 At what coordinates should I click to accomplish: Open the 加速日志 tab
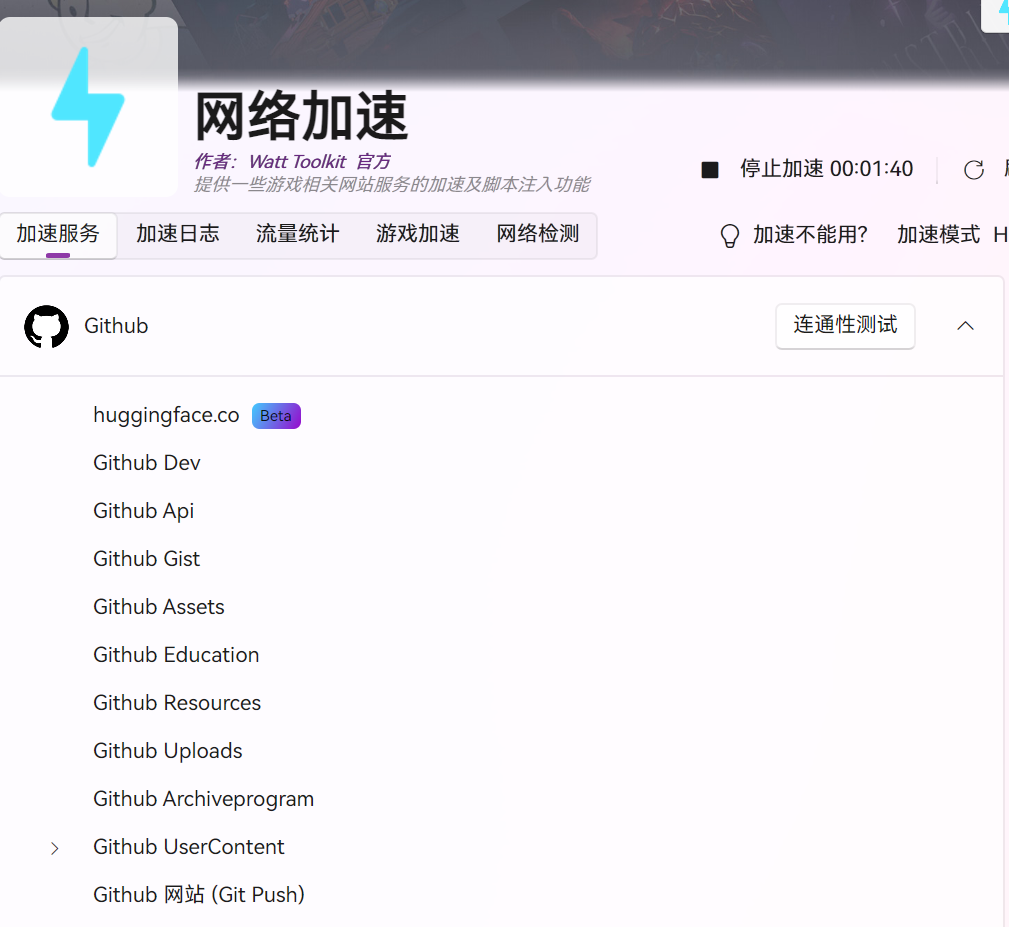tap(178, 234)
